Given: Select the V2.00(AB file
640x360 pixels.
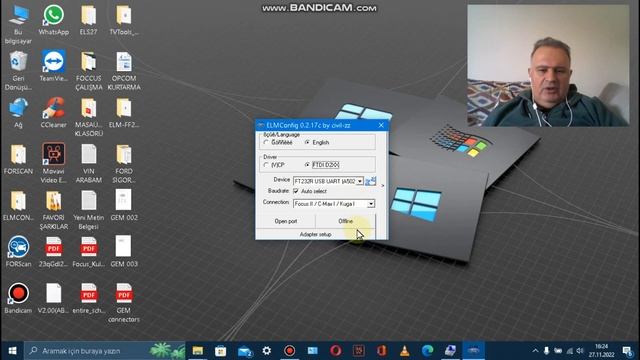Looking at the screenshot, I should [53, 298].
